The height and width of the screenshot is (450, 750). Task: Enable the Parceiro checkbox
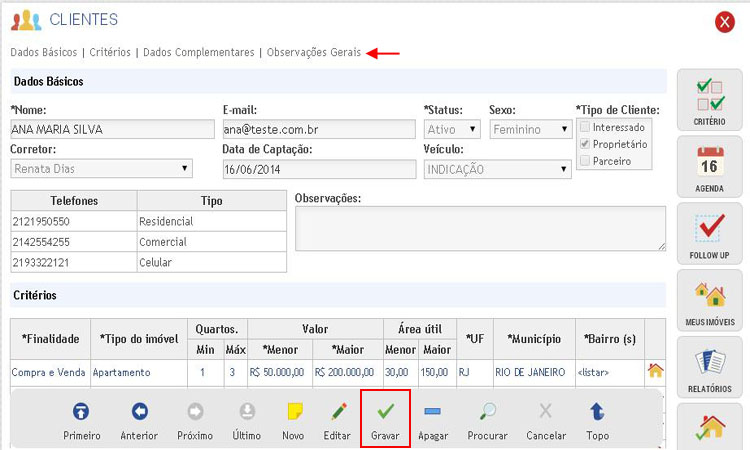[585, 160]
